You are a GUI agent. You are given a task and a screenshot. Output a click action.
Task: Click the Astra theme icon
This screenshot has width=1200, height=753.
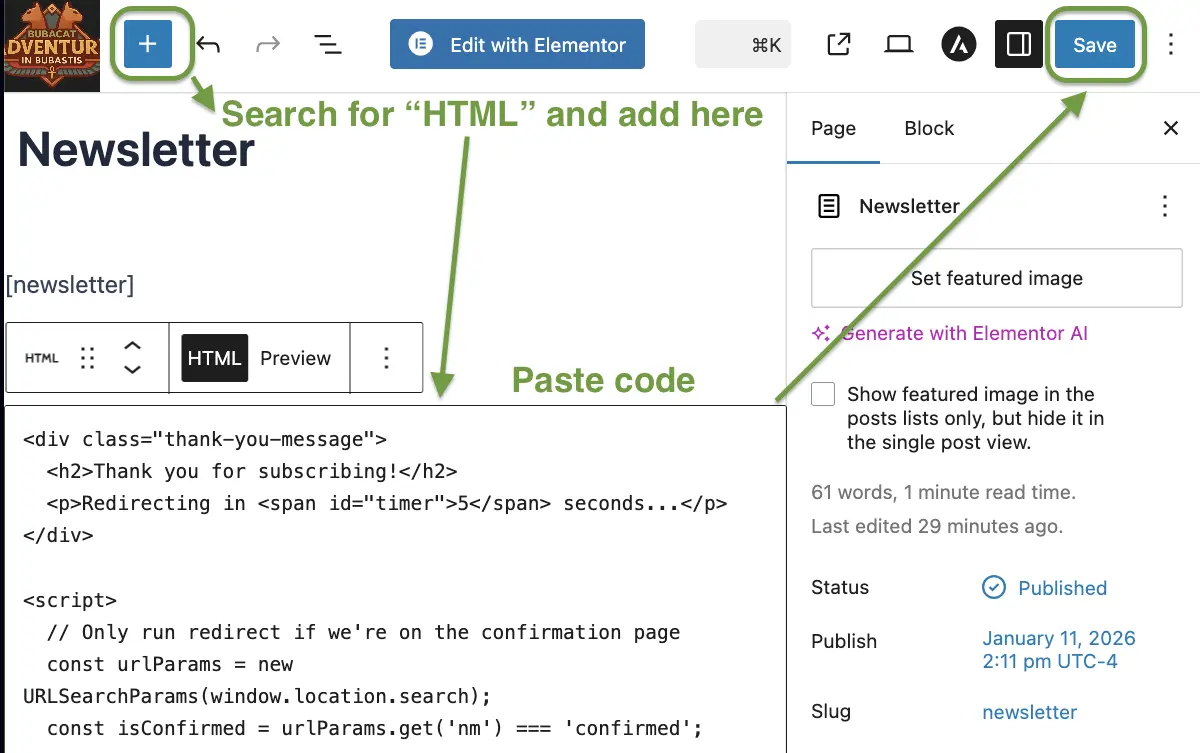coord(958,44)
